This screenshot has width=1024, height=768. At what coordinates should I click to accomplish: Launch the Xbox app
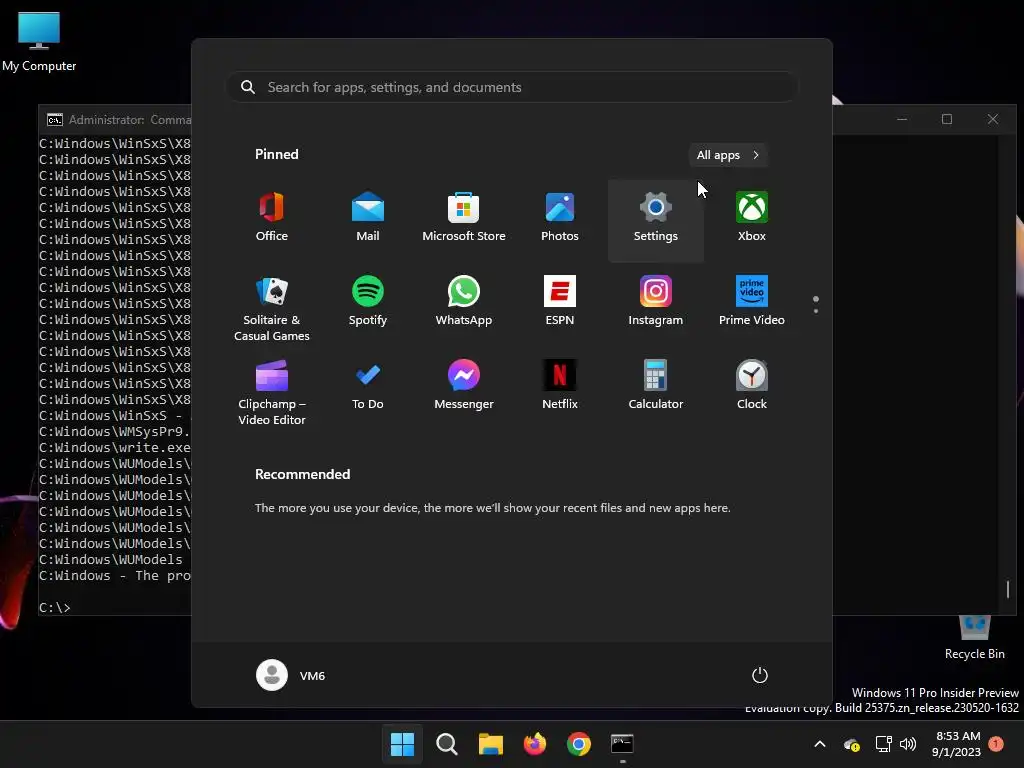point(752,218)
